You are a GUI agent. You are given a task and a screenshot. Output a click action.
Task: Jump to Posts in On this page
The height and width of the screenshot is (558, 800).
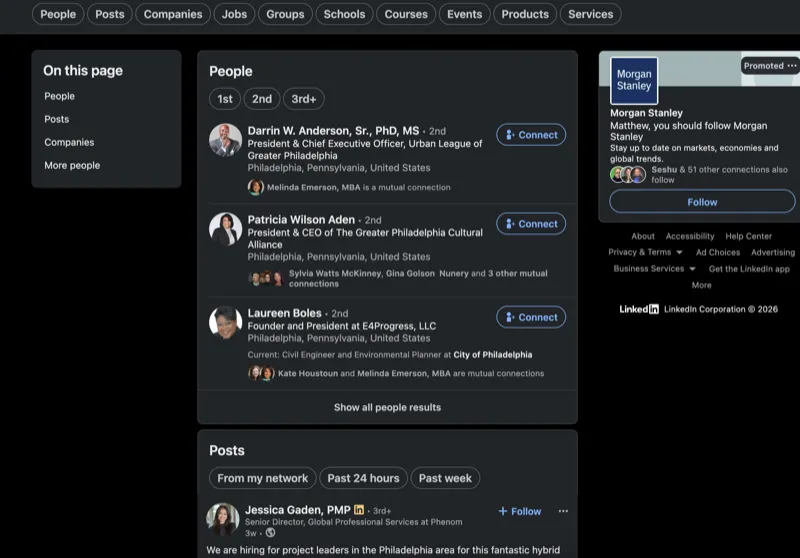pyautogui.click(x=57, y=119)
